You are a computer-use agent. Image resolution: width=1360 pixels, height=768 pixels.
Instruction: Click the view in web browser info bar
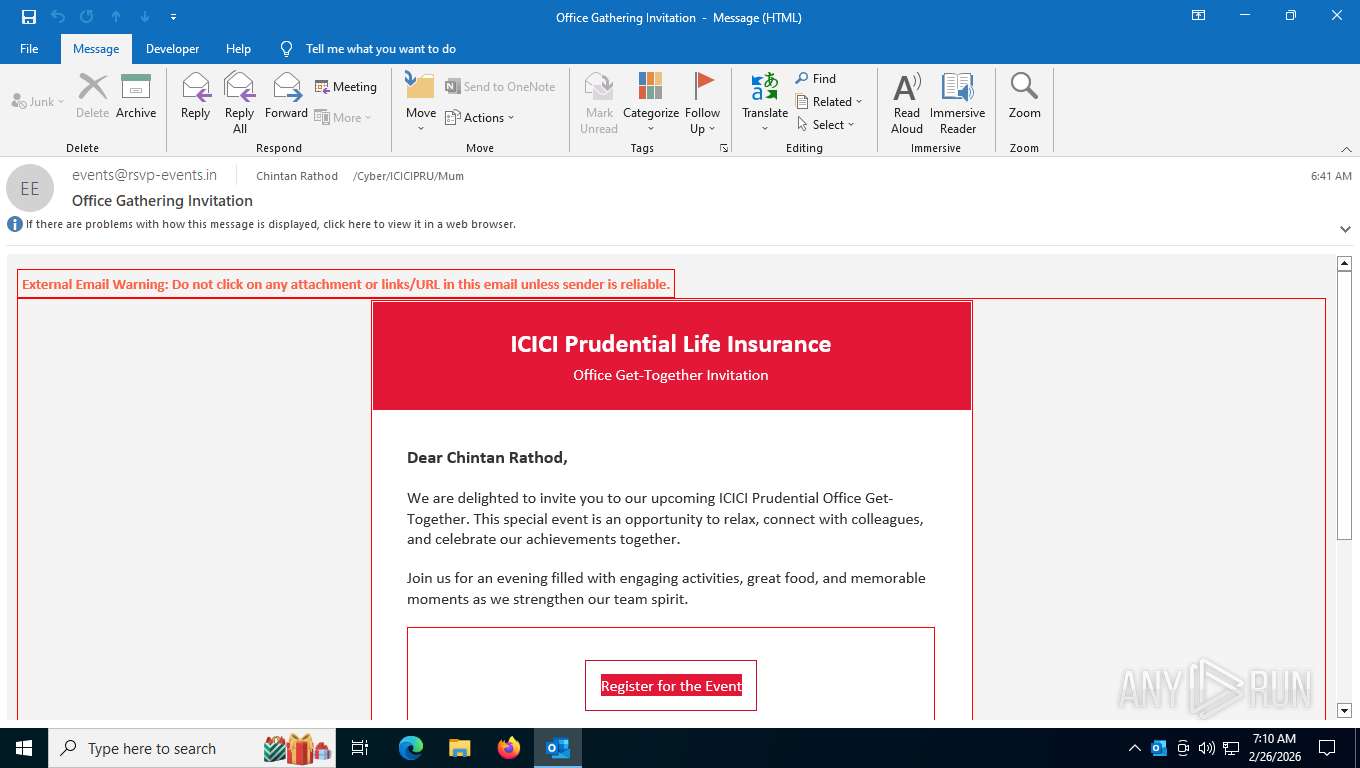coord(270,224)
